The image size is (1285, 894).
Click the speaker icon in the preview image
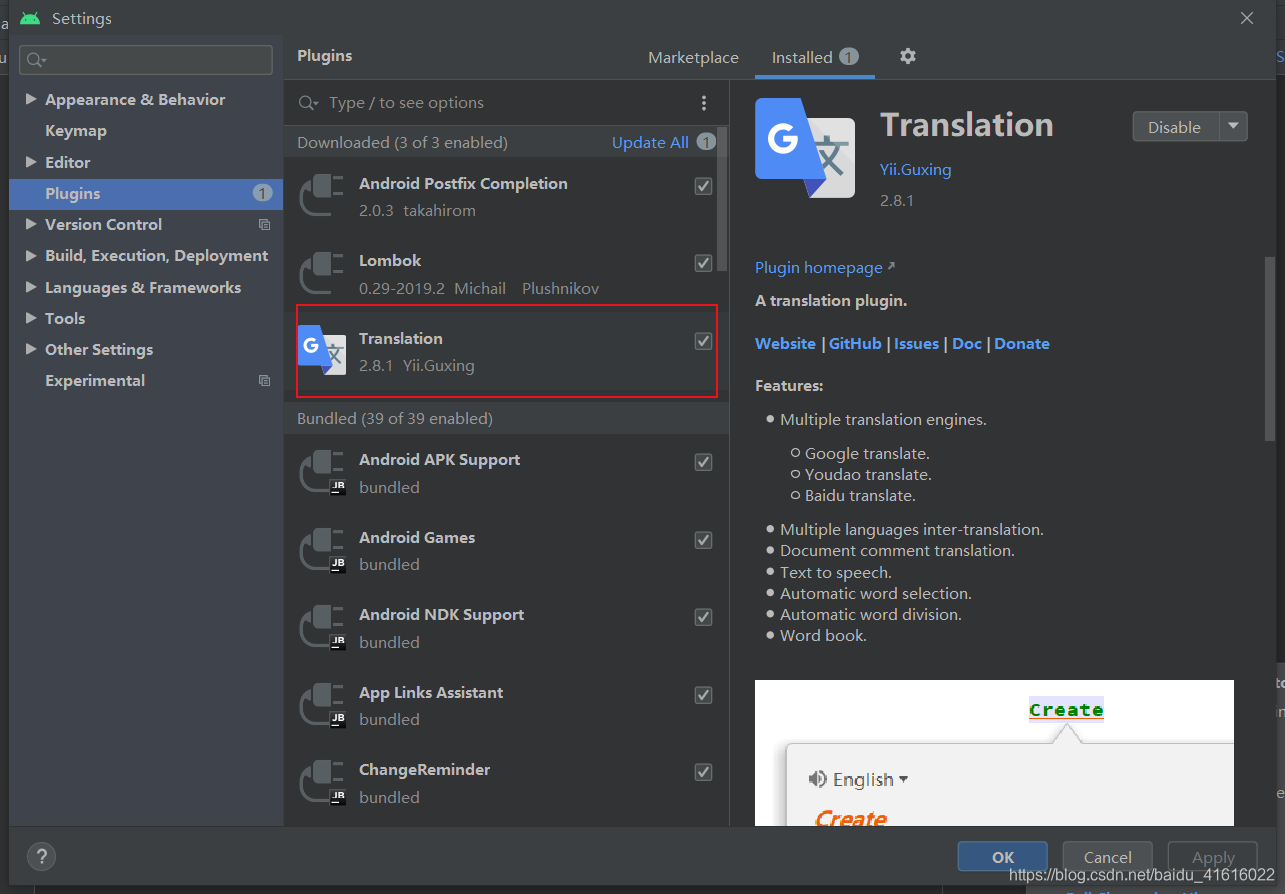(818, 779)
